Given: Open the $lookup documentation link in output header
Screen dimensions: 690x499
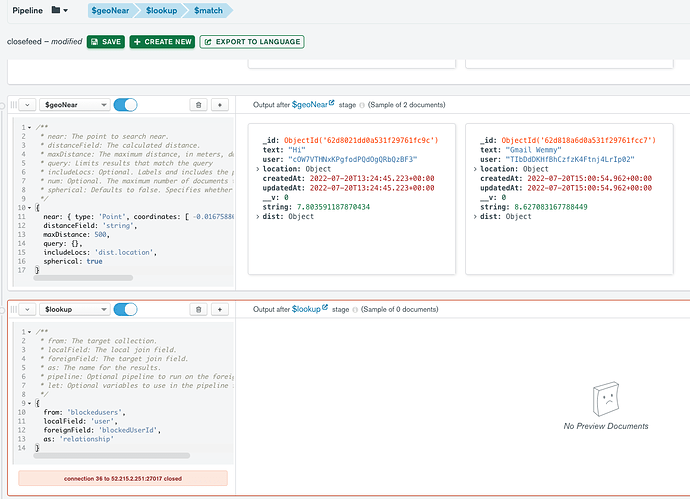Looking at the screenshot, I should tap(308, 310).
